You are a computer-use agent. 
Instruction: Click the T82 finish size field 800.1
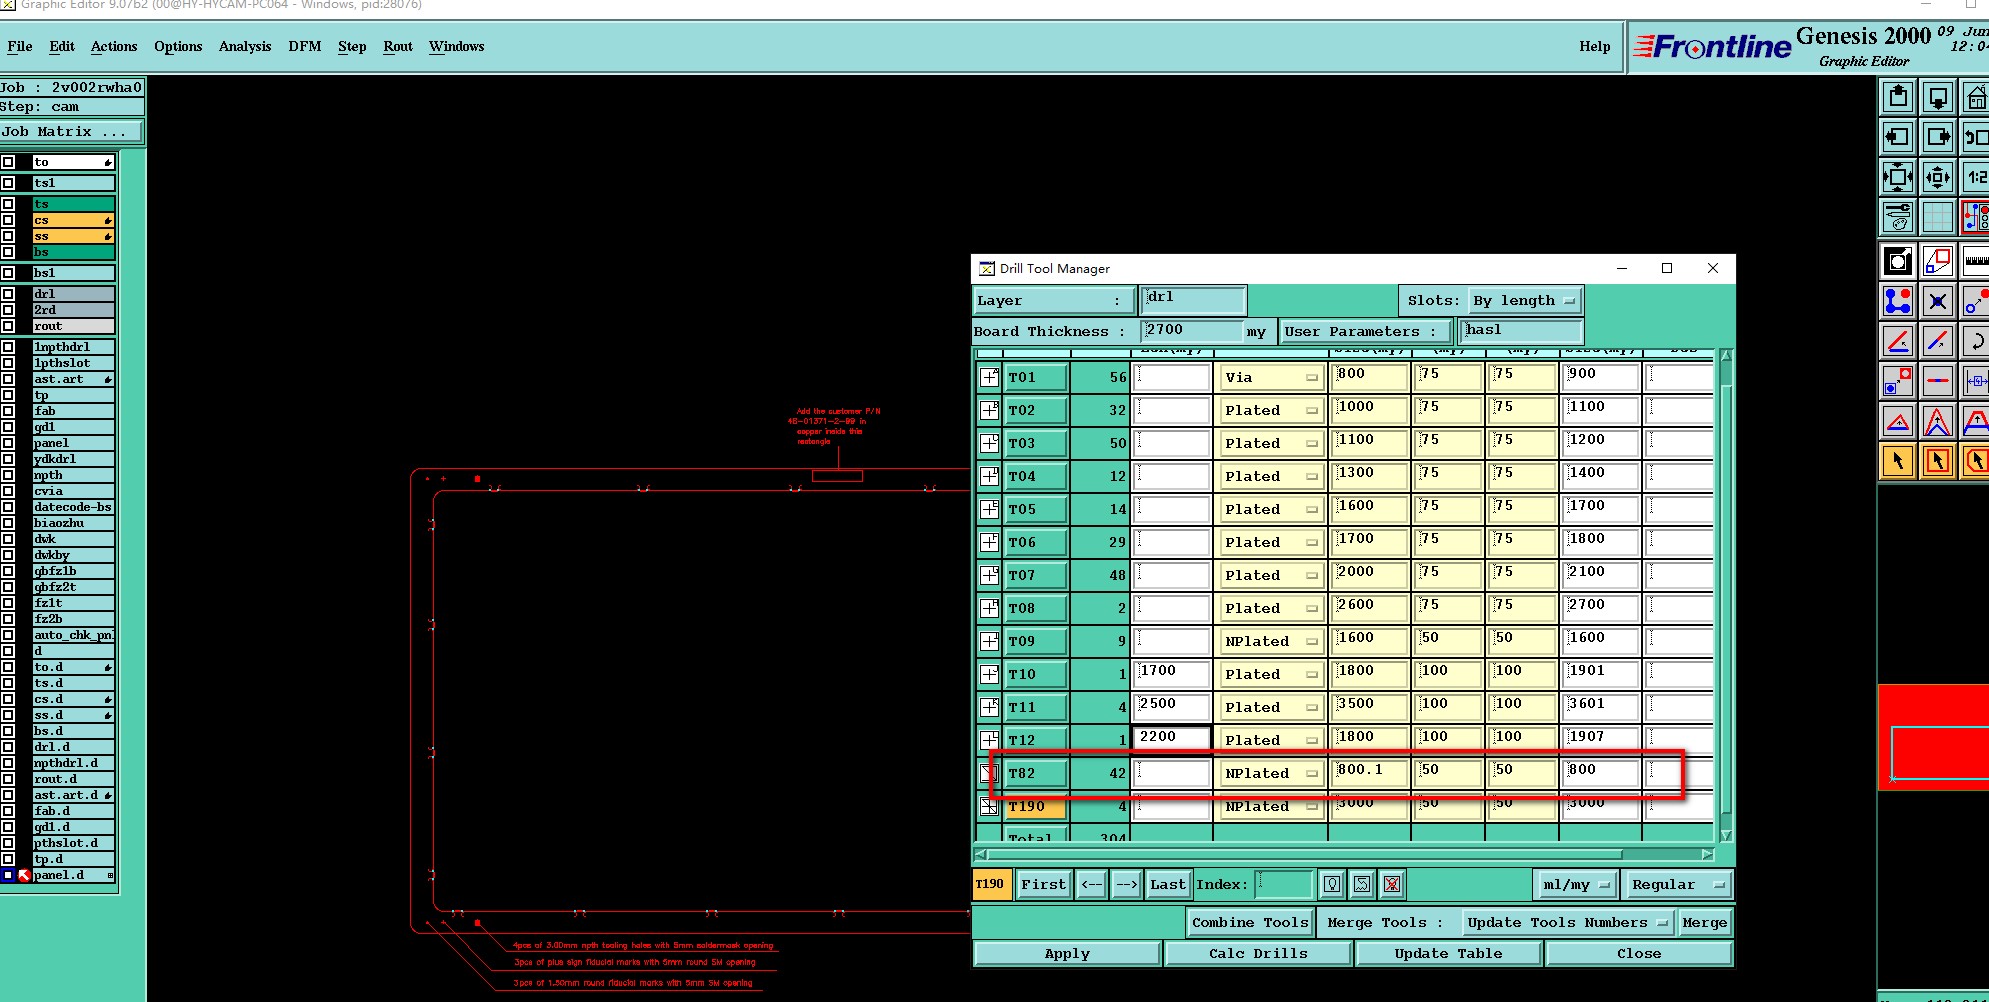[x=1370, y=773]
